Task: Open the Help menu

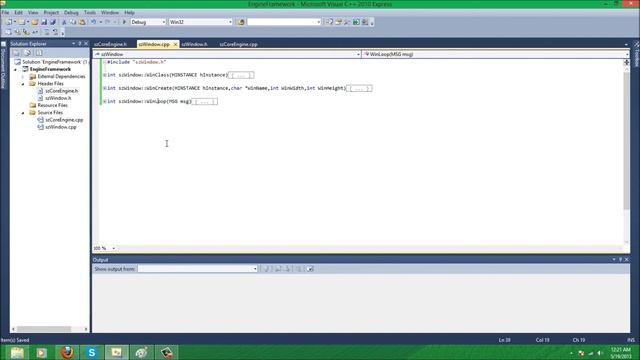Action: tap(129, 13)
